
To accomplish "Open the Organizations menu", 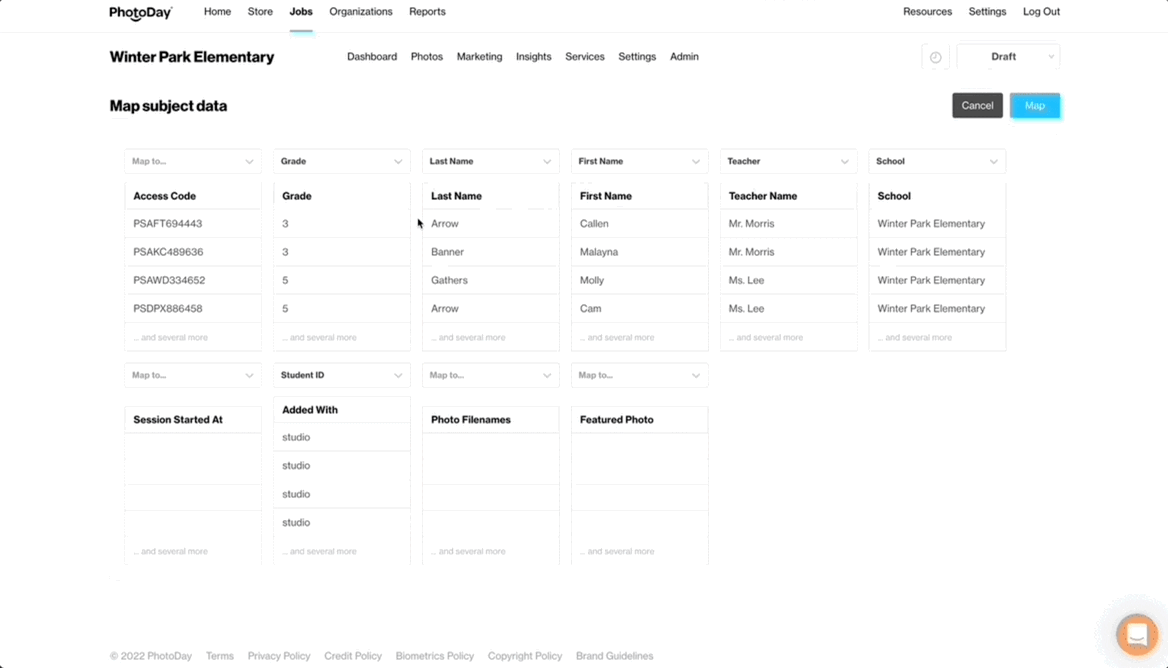I will pyautogui.click(x=360, y=12).
